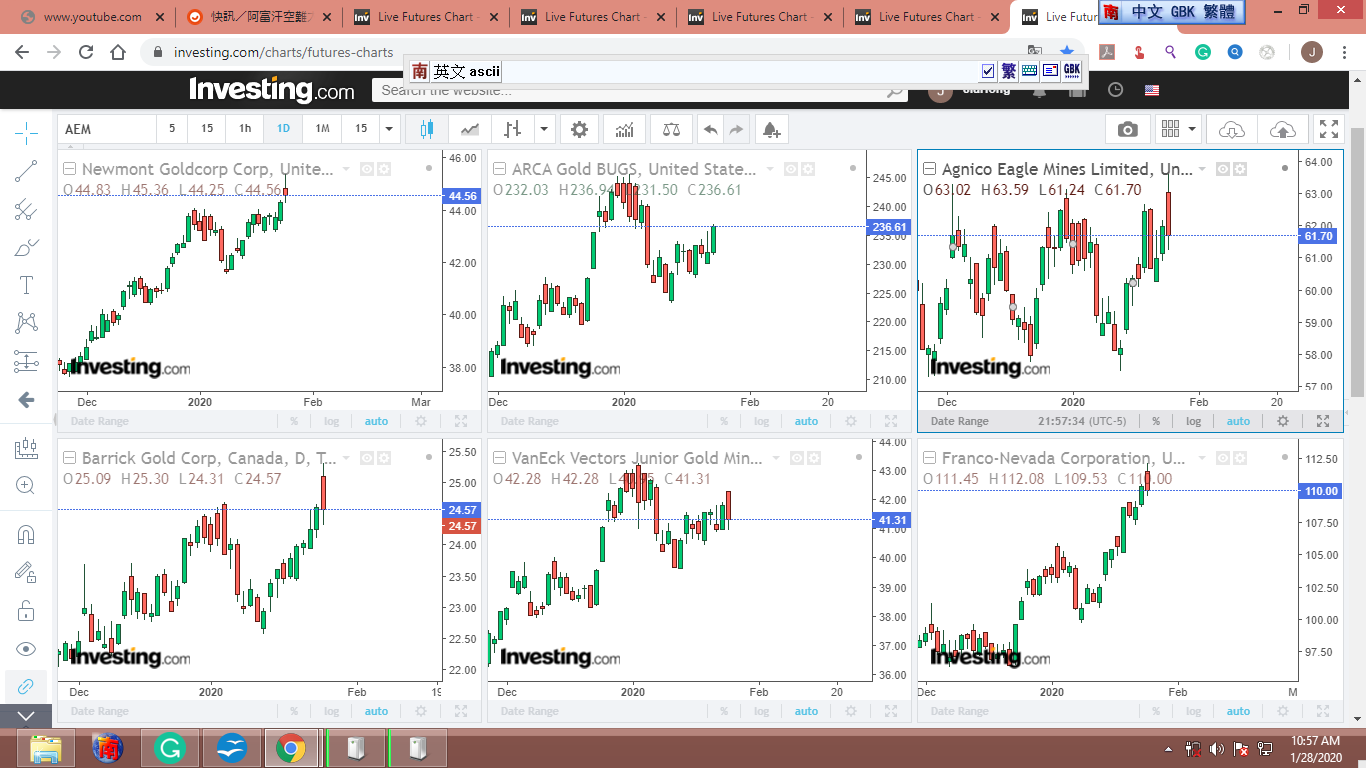This screenshot has height=768, width=1366.
Task: Expand the time interval dropdown arrow
Action: [390, 129]
